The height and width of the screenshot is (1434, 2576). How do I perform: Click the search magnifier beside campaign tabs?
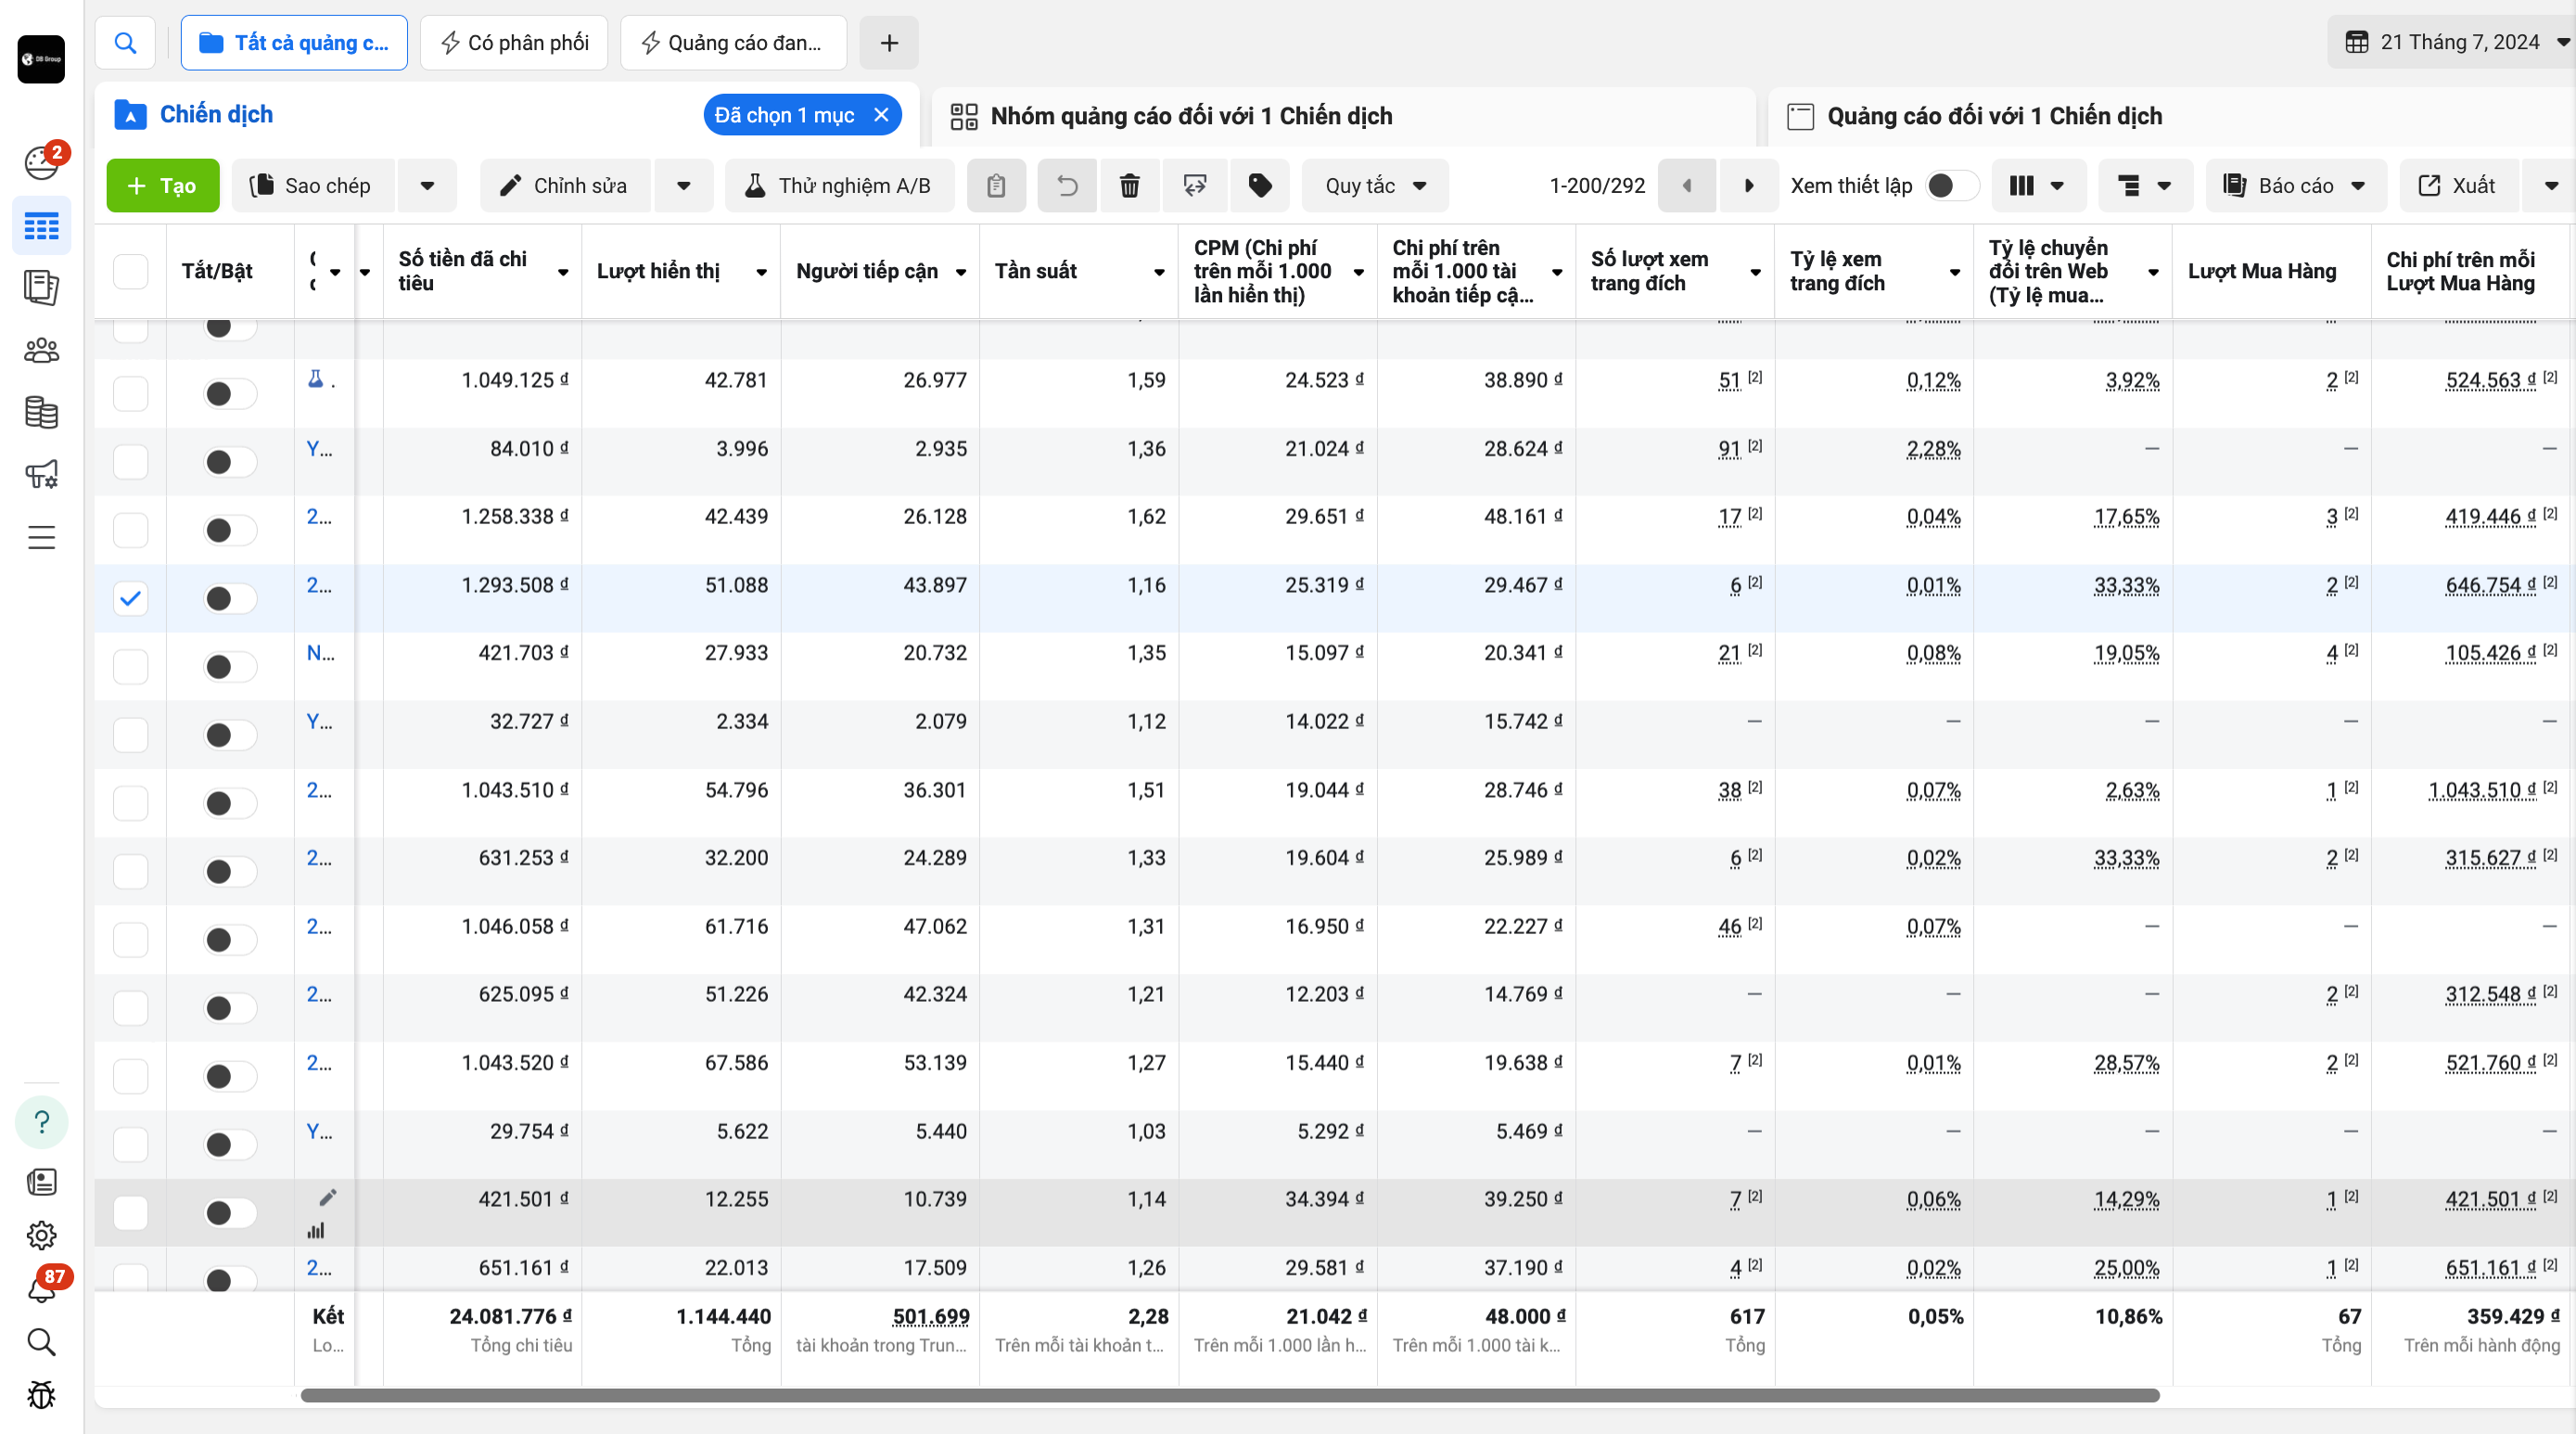125,42
